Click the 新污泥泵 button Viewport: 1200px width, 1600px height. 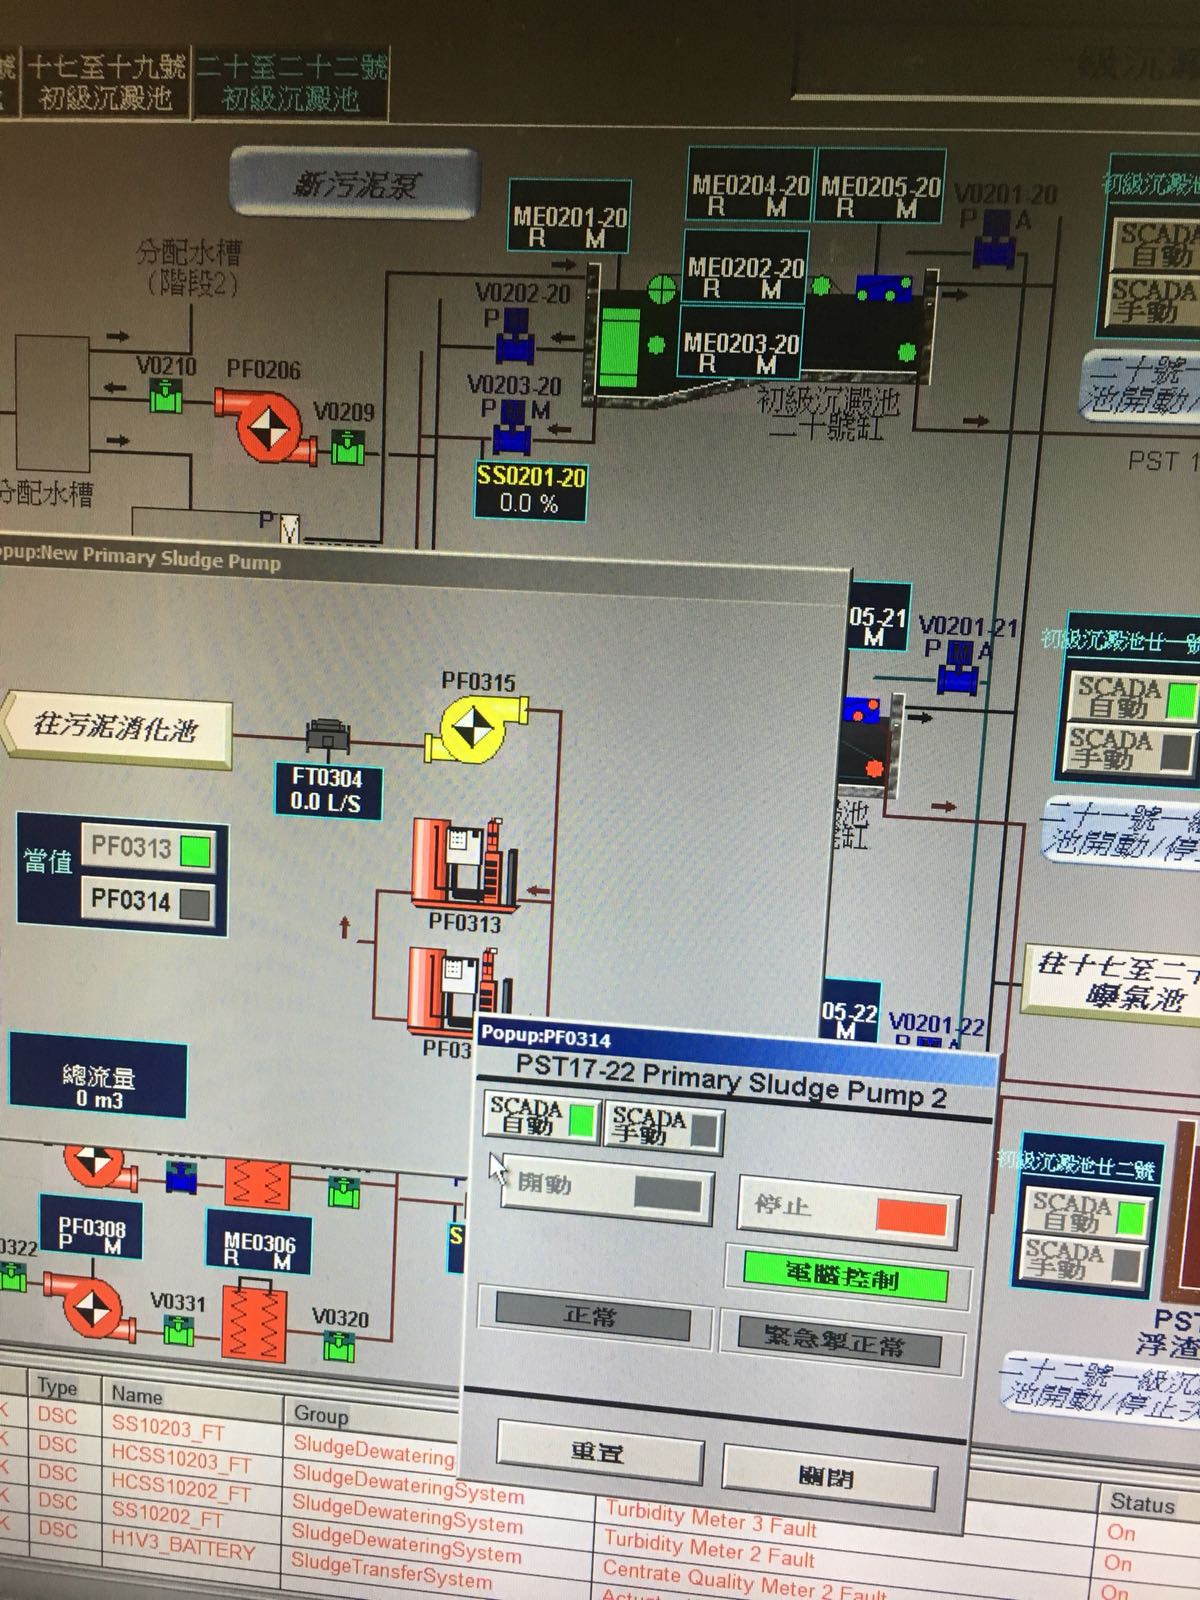tap(355, 183)
